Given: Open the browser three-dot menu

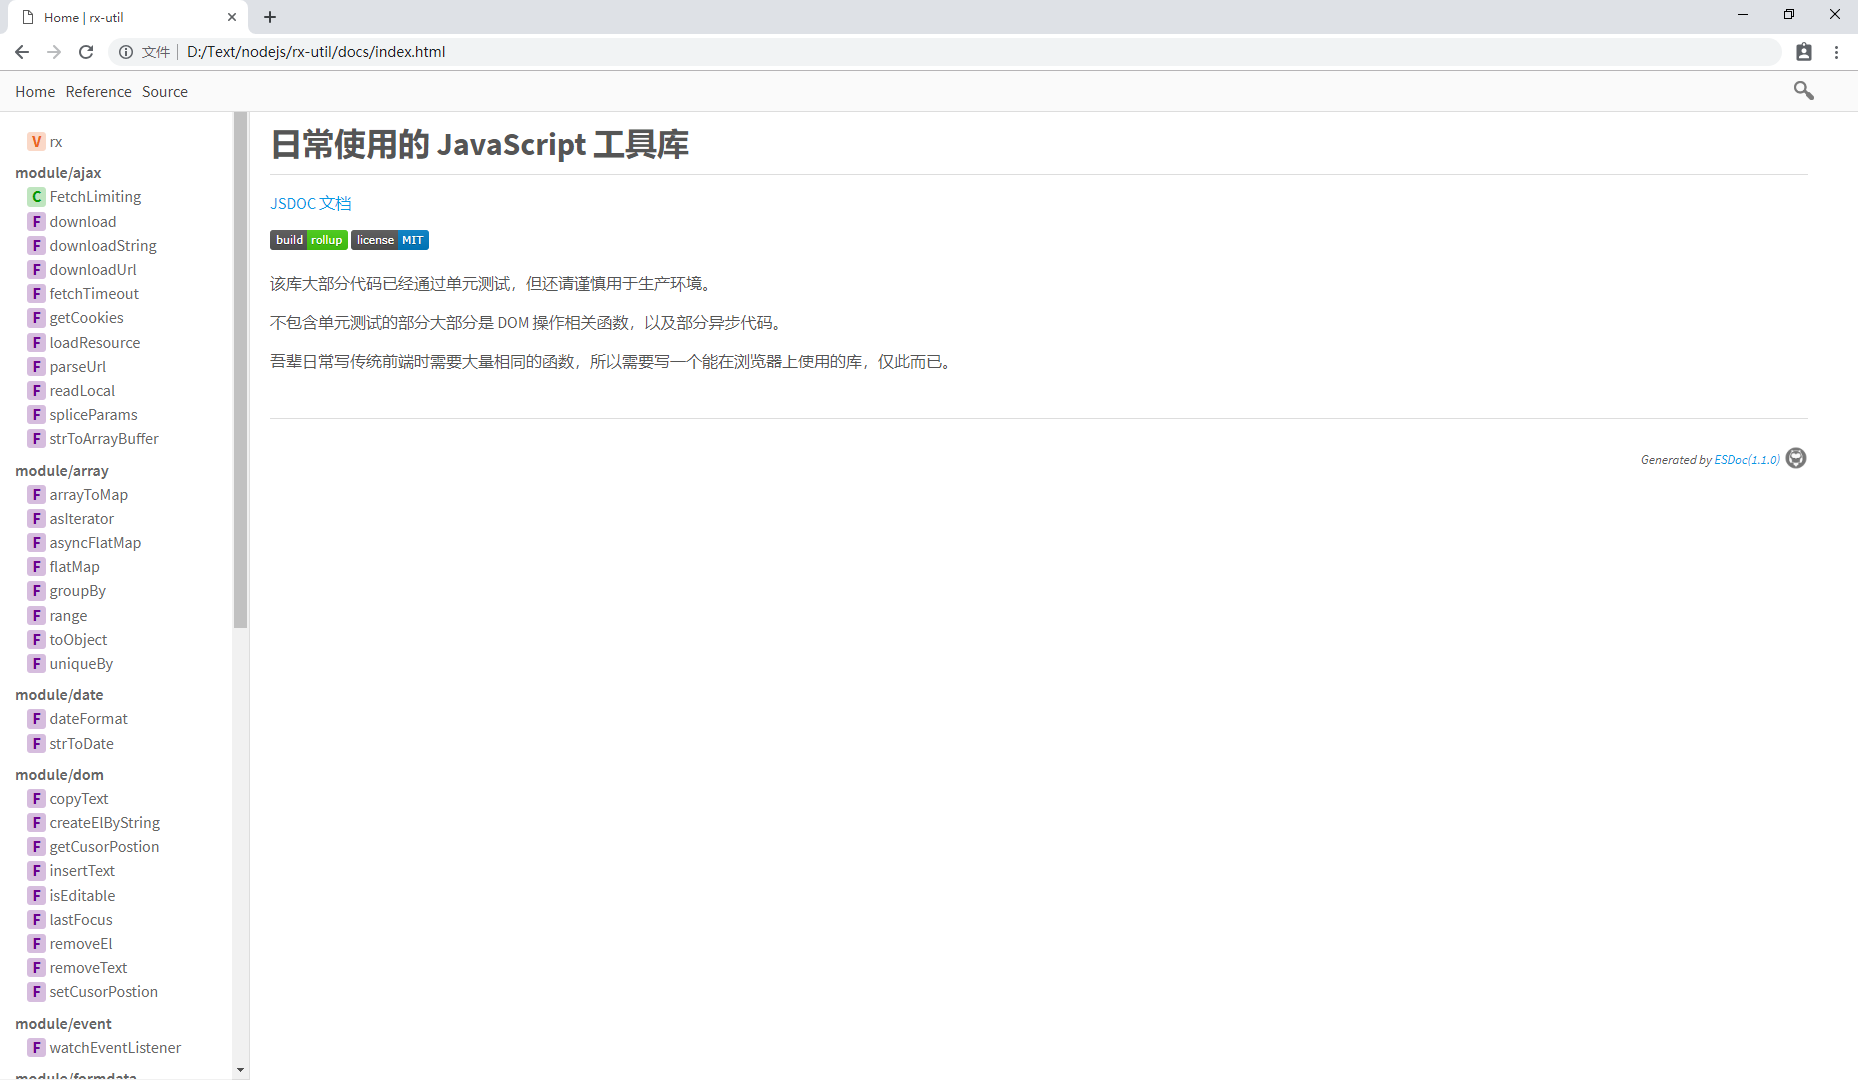Looking at the screenshot, I should 1836,52.
